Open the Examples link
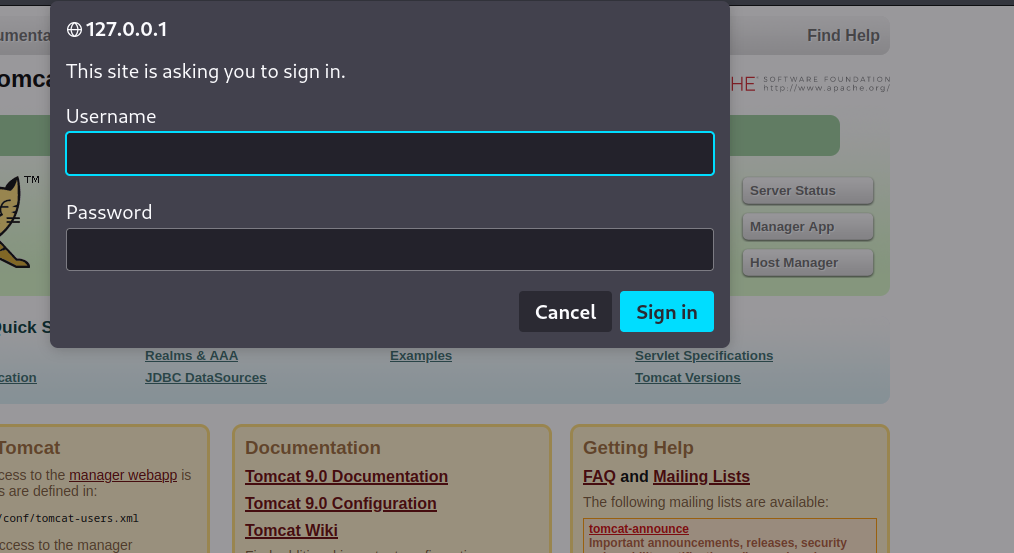 click(421, 356)
